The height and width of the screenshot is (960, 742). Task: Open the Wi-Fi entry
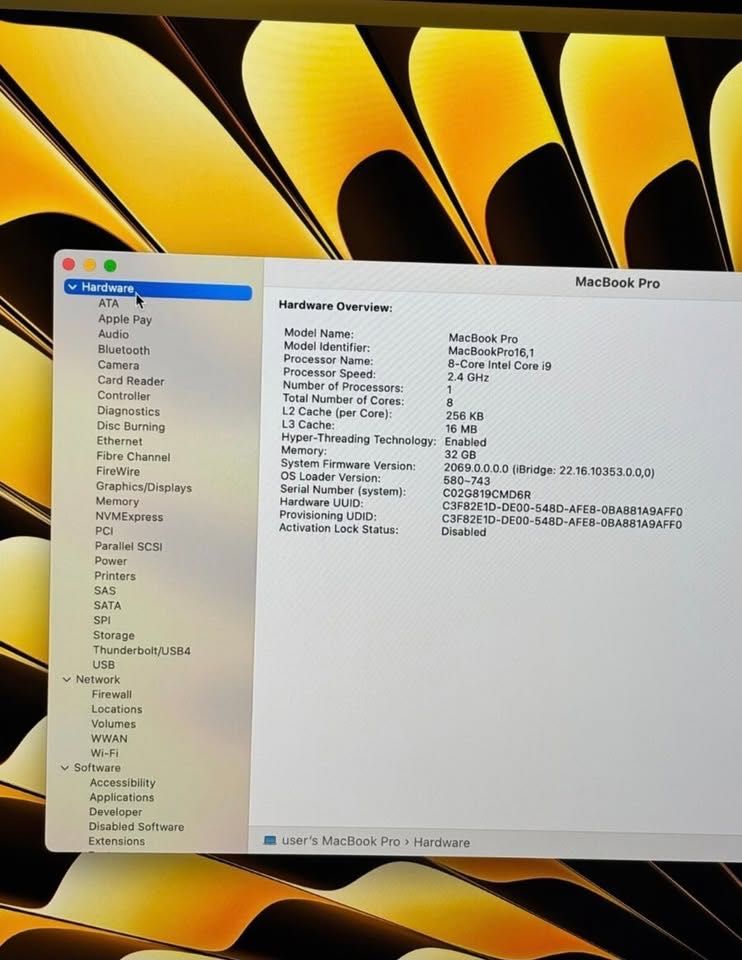(104, 753)
